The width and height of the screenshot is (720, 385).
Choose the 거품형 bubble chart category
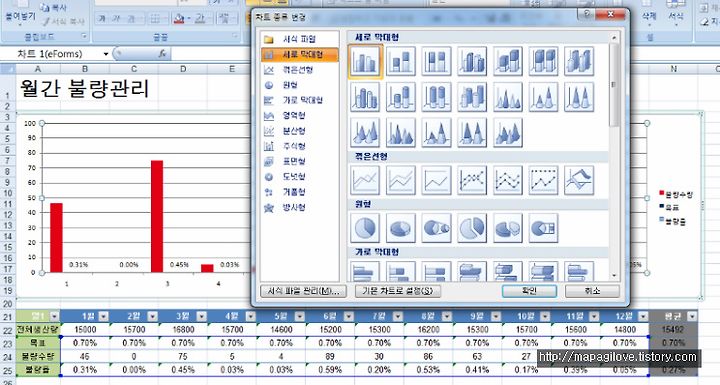(x=299, y=192)
